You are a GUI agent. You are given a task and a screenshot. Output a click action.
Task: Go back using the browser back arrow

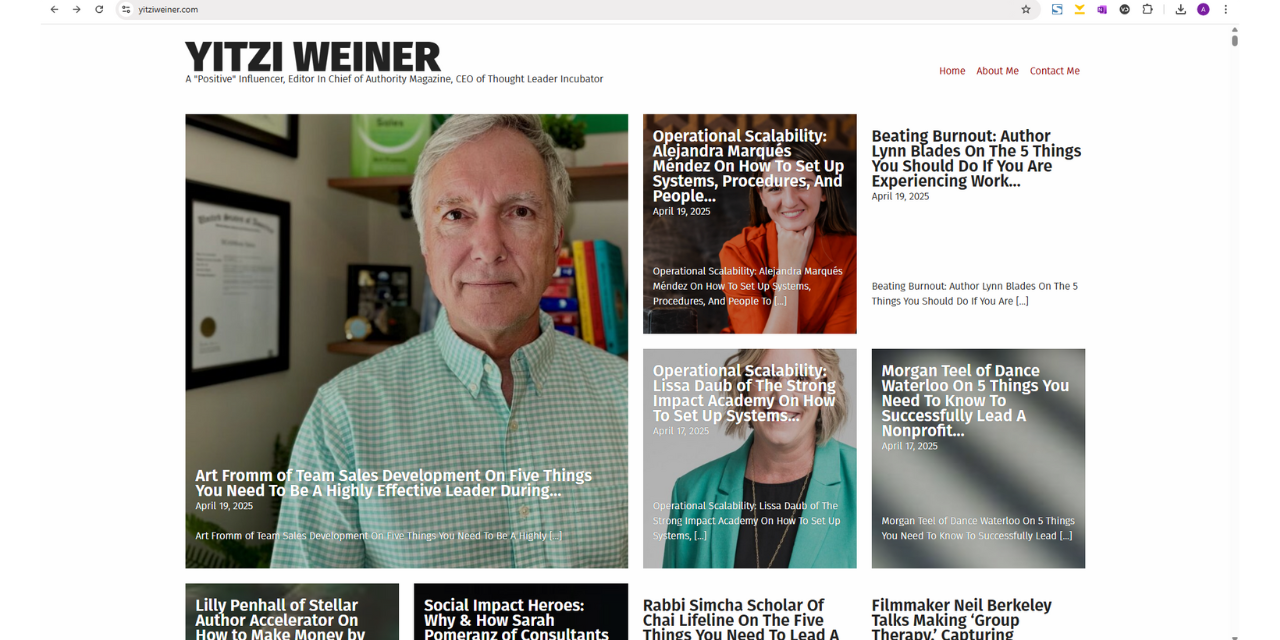(x=54, y=9)
